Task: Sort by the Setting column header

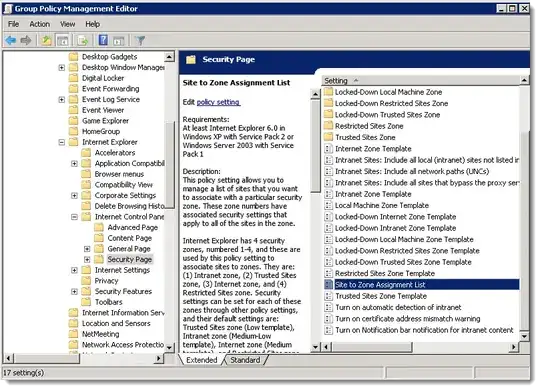Action: pyautogui.click(x=420, y=81)
